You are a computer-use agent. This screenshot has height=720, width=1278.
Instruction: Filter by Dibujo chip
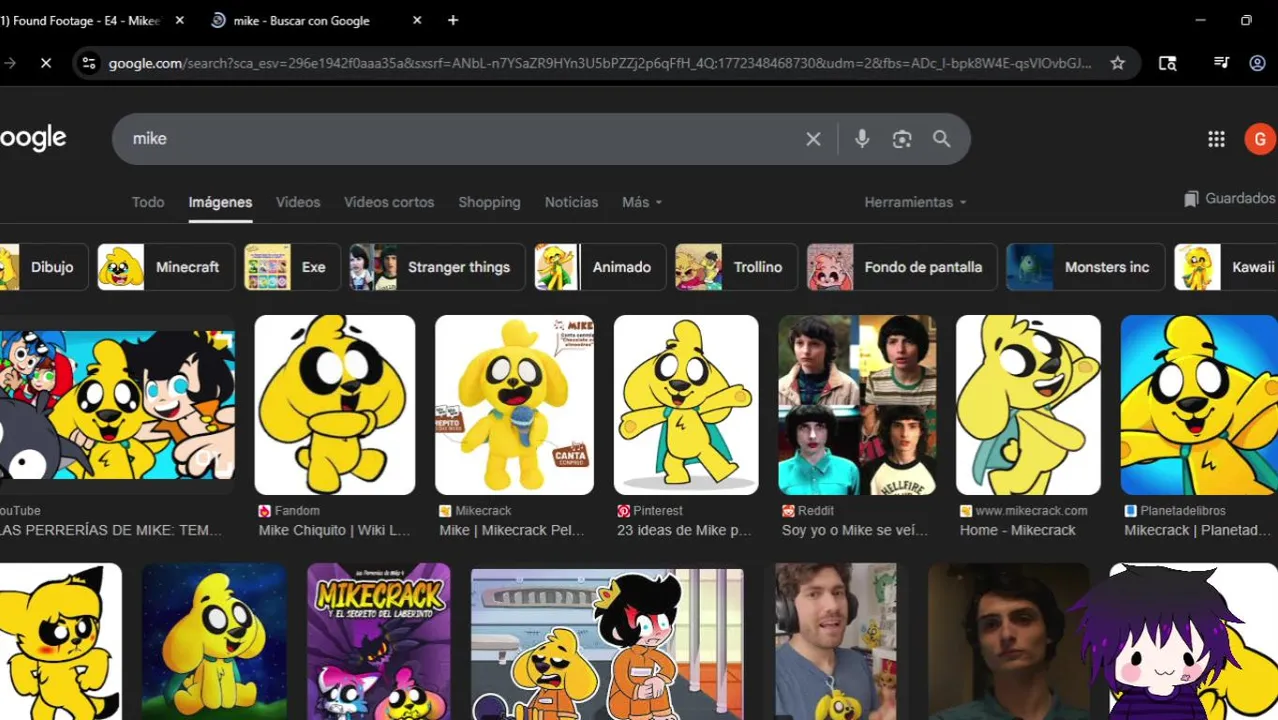[x=42, y=267]
